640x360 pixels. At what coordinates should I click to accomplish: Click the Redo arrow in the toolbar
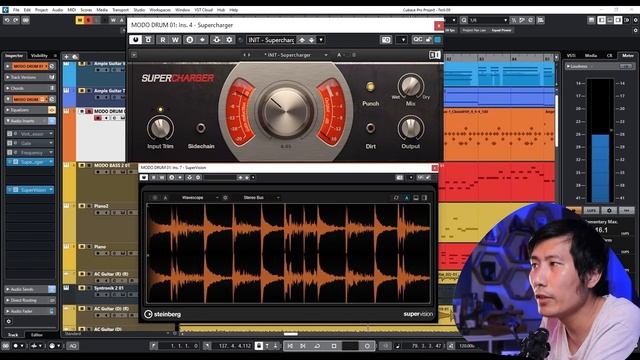16,20
